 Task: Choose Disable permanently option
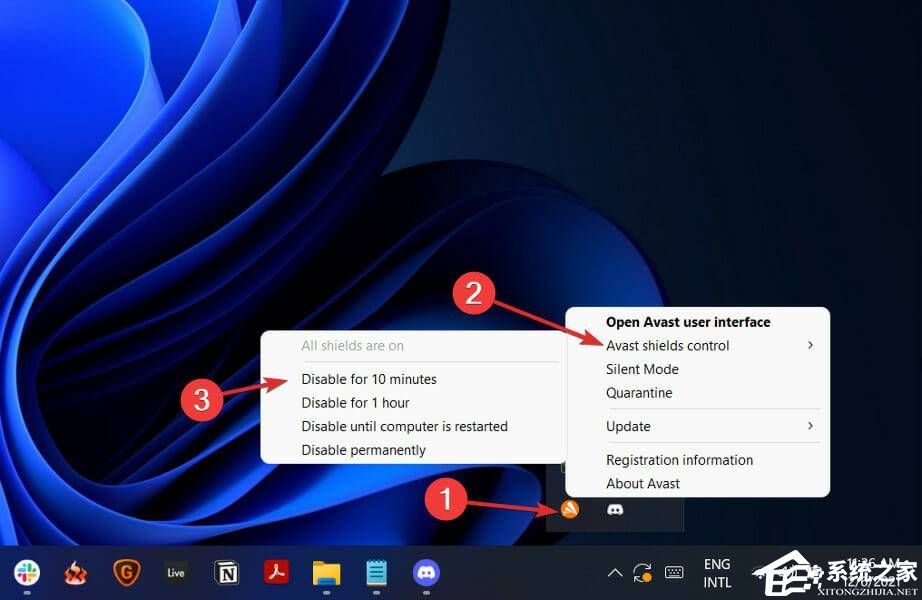[363, 450]
